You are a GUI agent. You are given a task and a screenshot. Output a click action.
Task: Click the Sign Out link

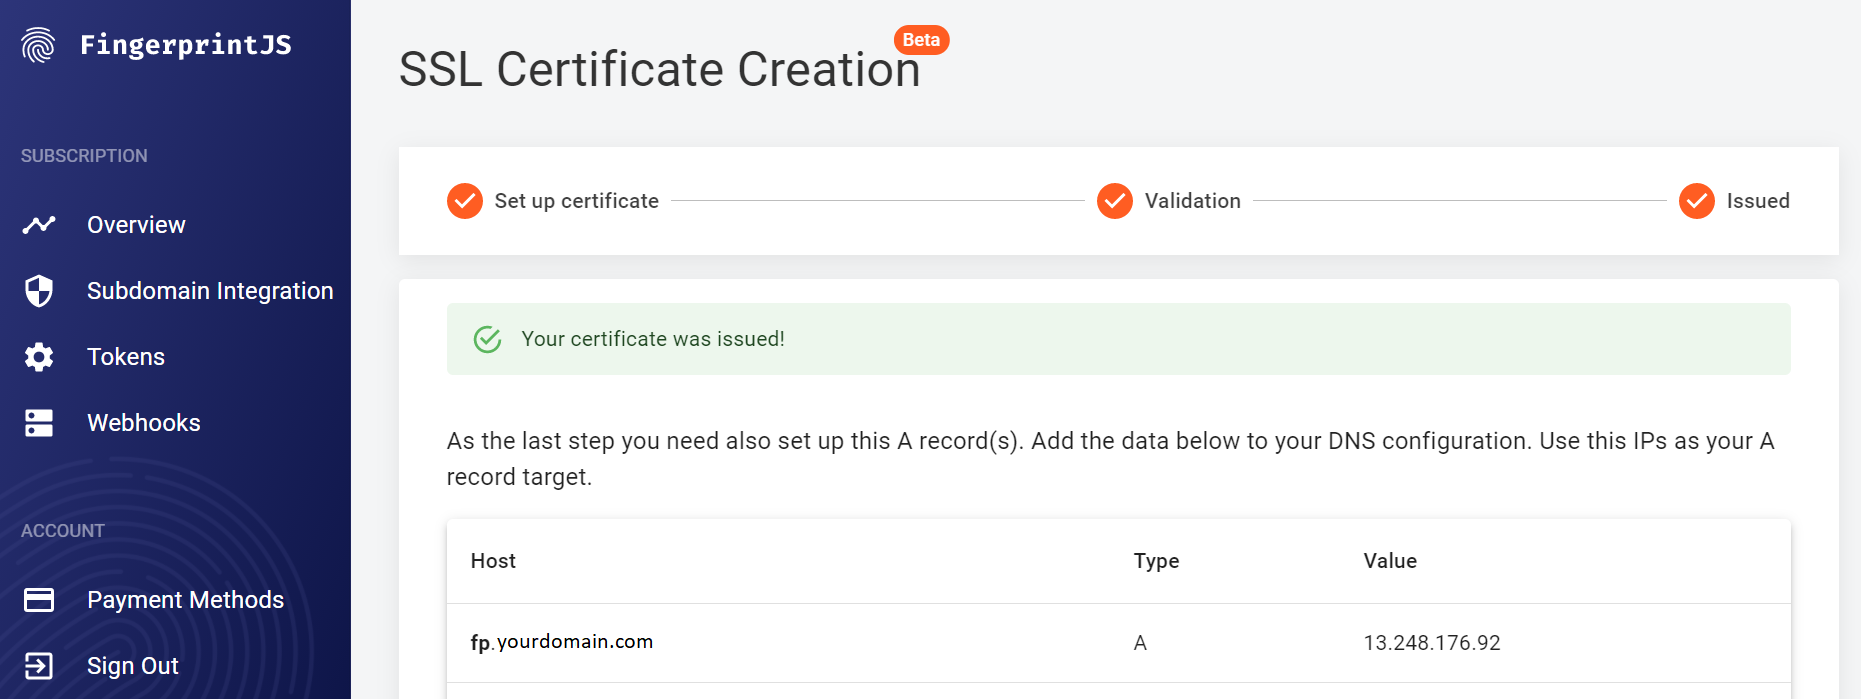click(133, 666)
